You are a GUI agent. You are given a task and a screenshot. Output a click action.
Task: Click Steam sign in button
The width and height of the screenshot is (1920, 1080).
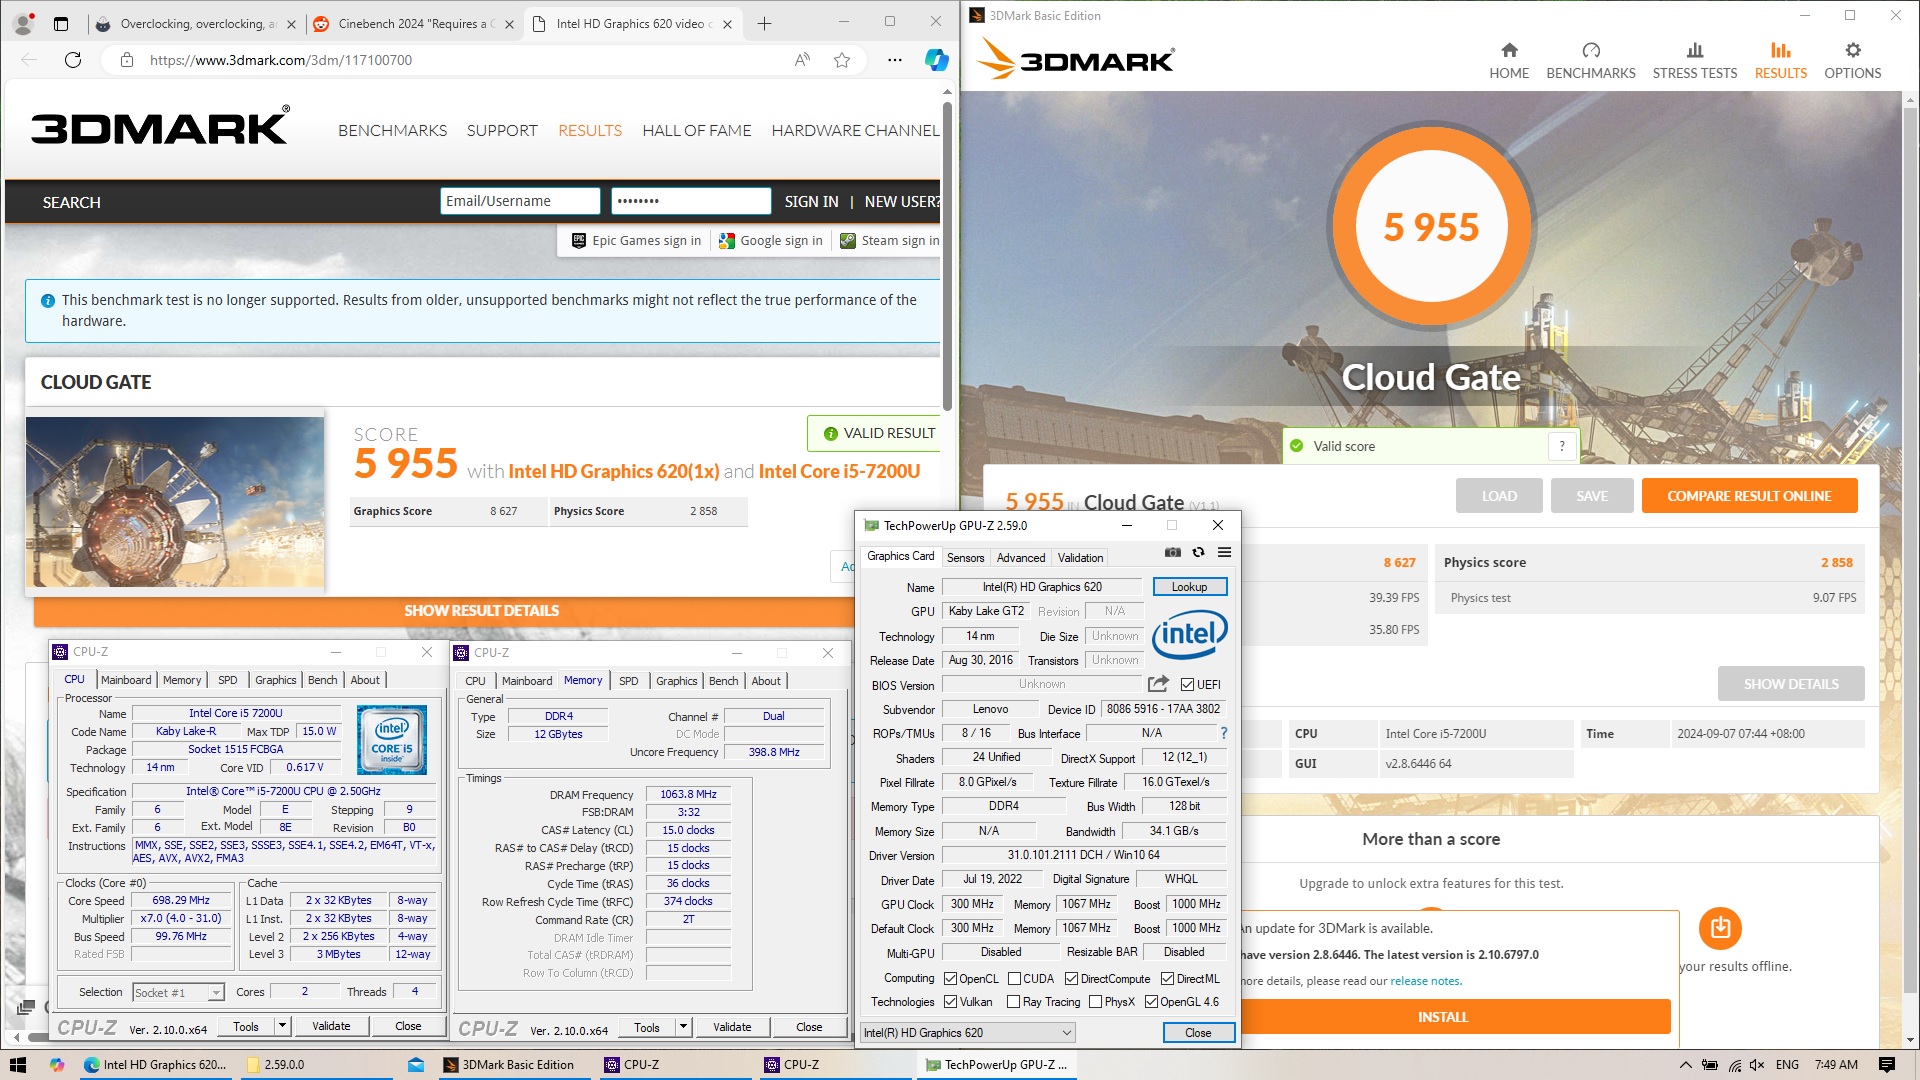click(889, 241)
